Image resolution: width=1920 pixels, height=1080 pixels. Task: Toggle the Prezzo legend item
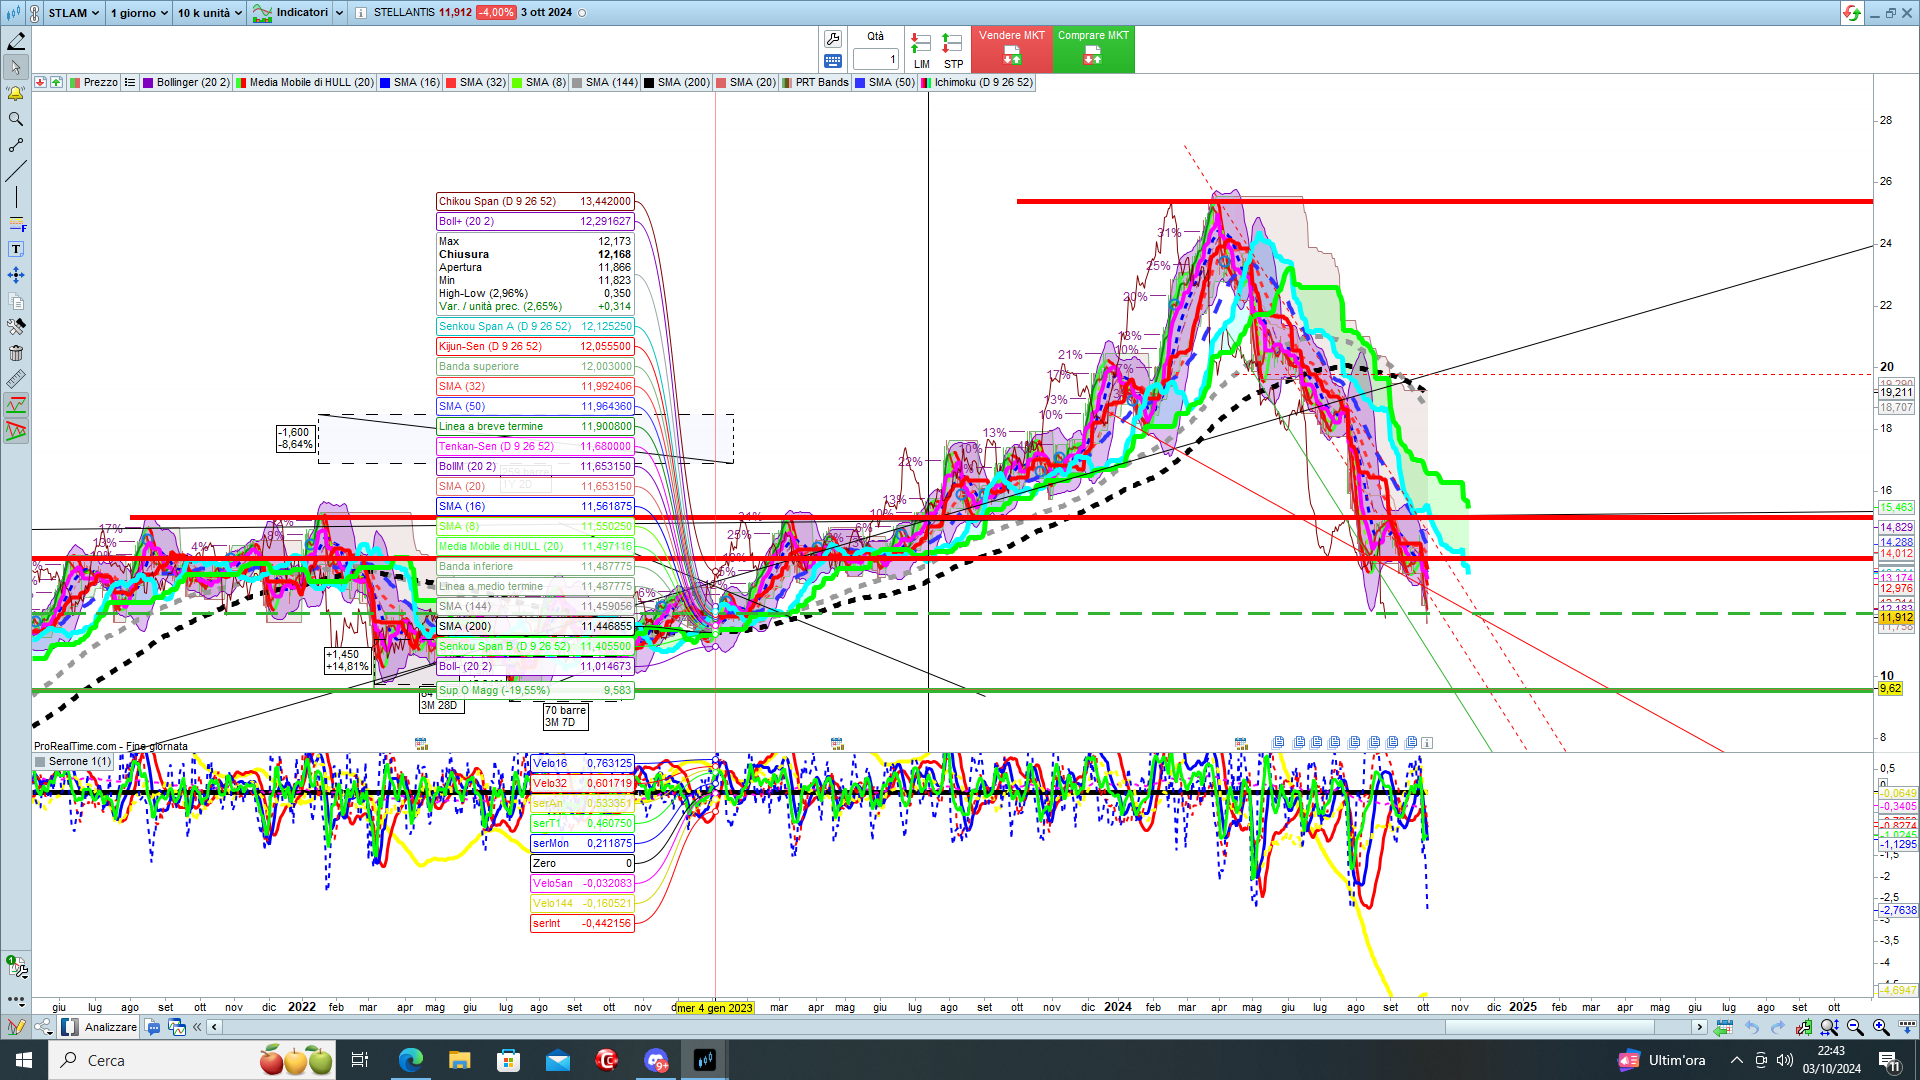click(x=95, y=83)
